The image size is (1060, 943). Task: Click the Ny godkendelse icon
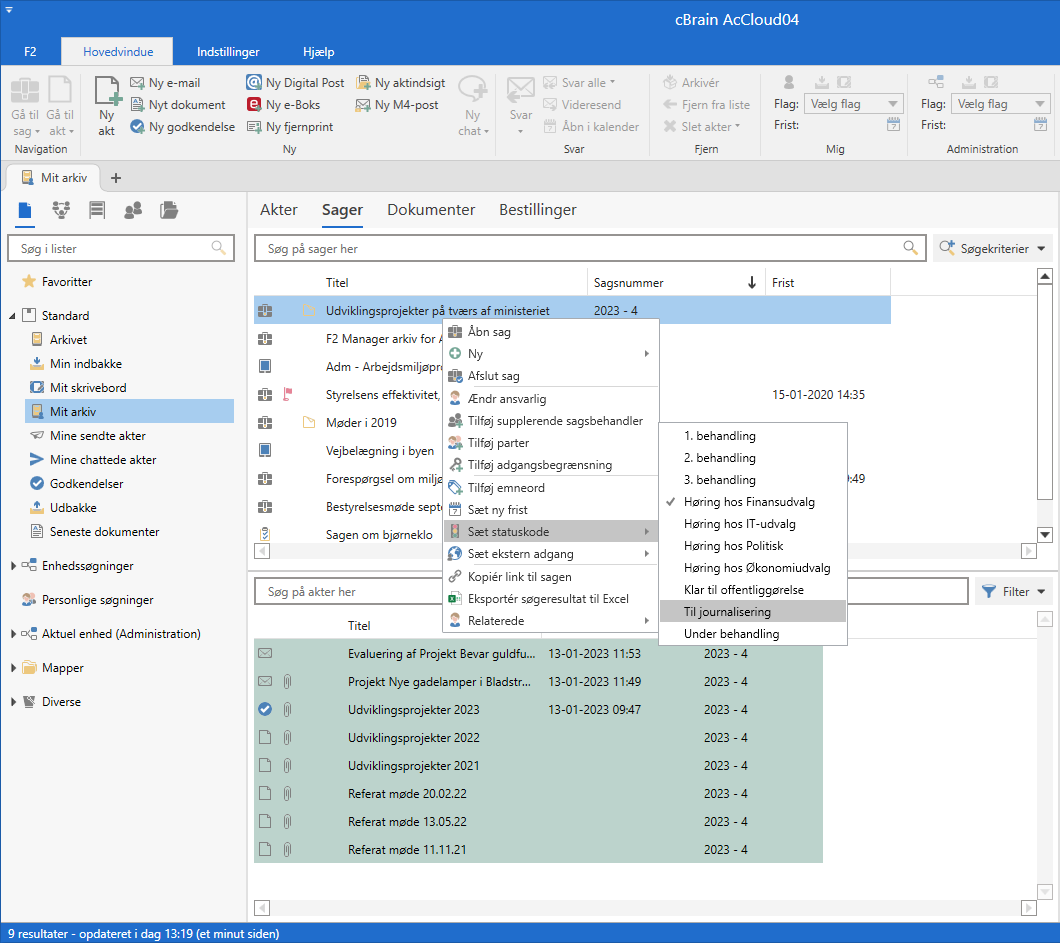(x=138, y=127)
